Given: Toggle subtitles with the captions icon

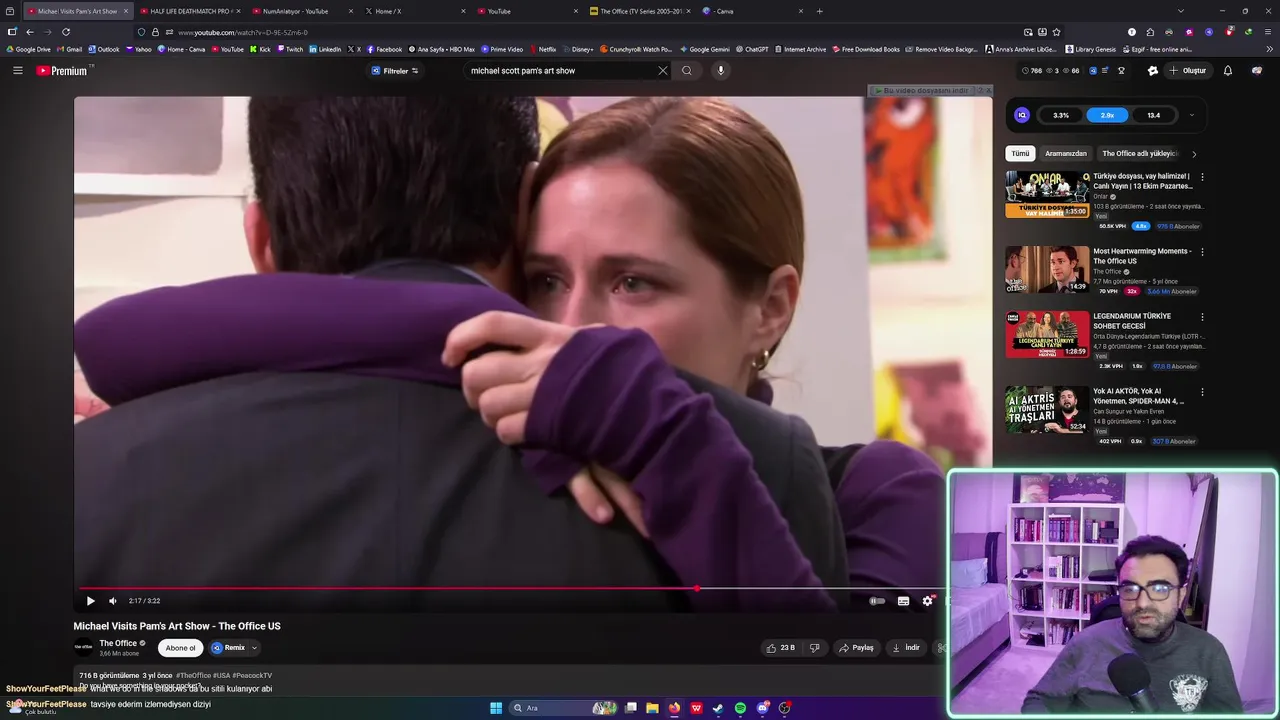Looking at the screenshot, I should [x=903, y=601].
